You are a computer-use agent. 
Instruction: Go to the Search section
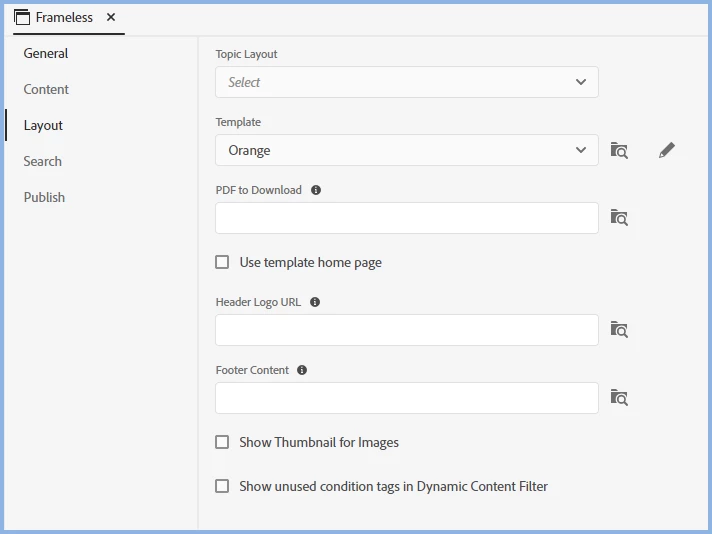click(43, 161)
